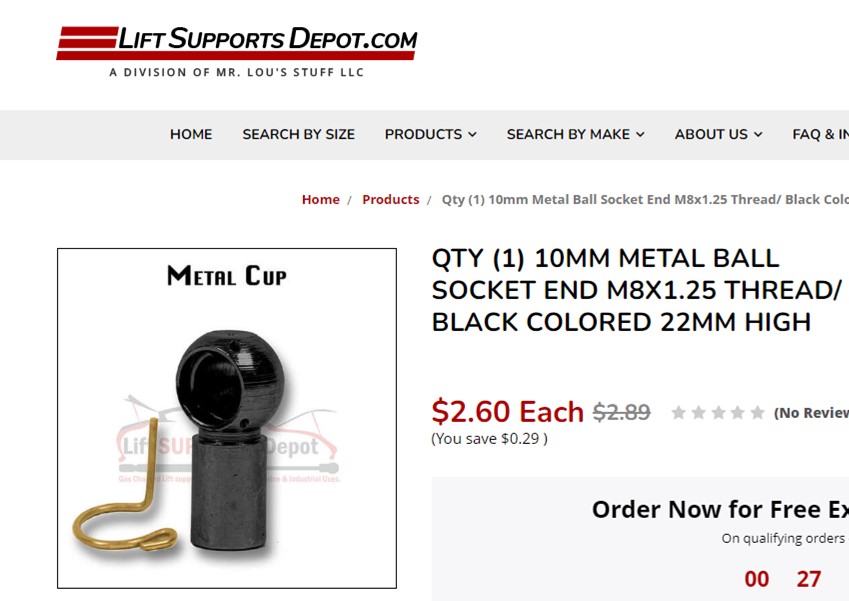Click the $2.60 Each sale price
The height and width of the screenshot is (601, 849).
pos(507,411)
